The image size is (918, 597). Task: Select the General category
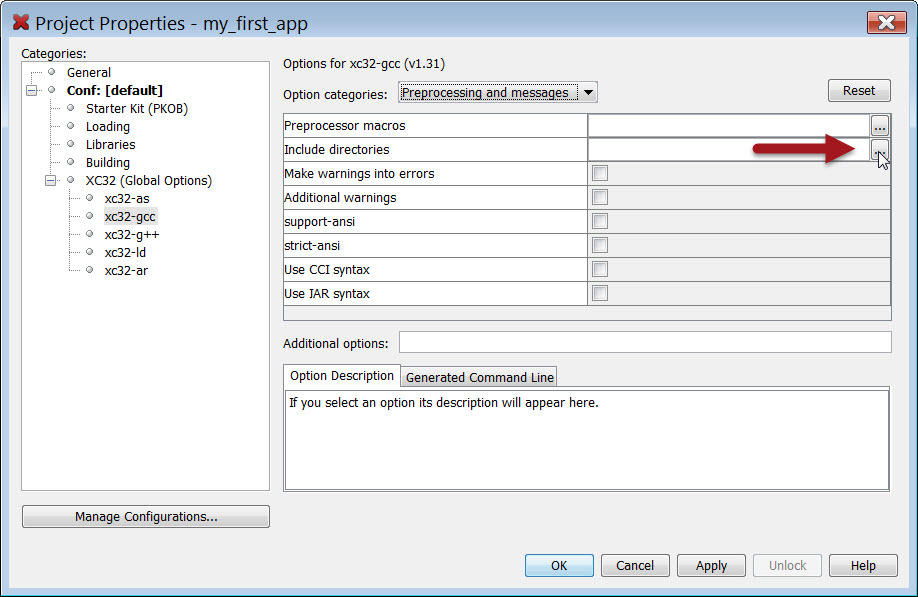[89, 73]
